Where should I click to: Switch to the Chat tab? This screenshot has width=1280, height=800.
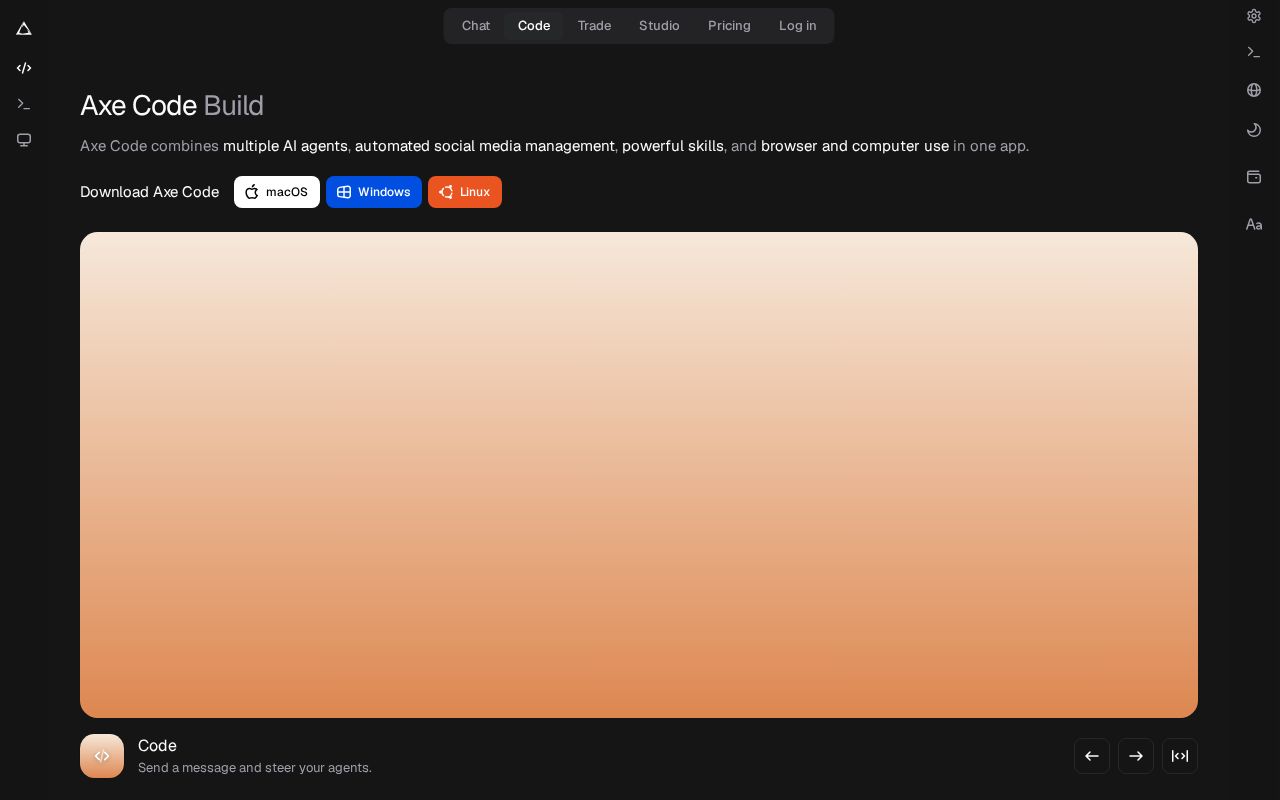476,26
